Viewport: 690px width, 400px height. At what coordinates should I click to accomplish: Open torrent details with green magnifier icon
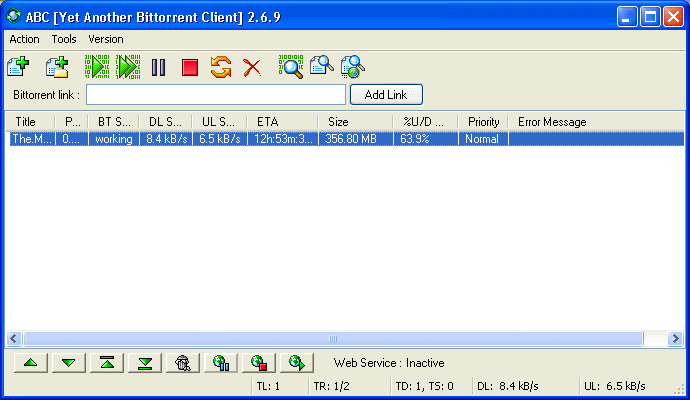point(291,67)
